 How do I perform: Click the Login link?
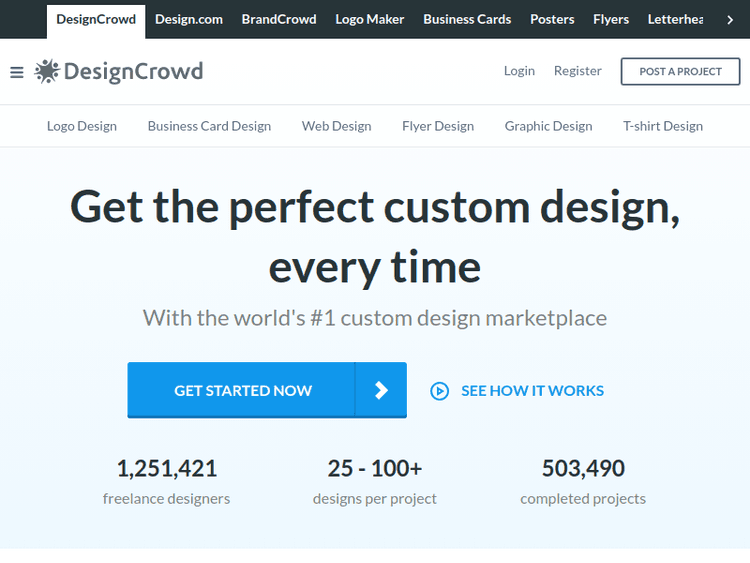[519, 71]
